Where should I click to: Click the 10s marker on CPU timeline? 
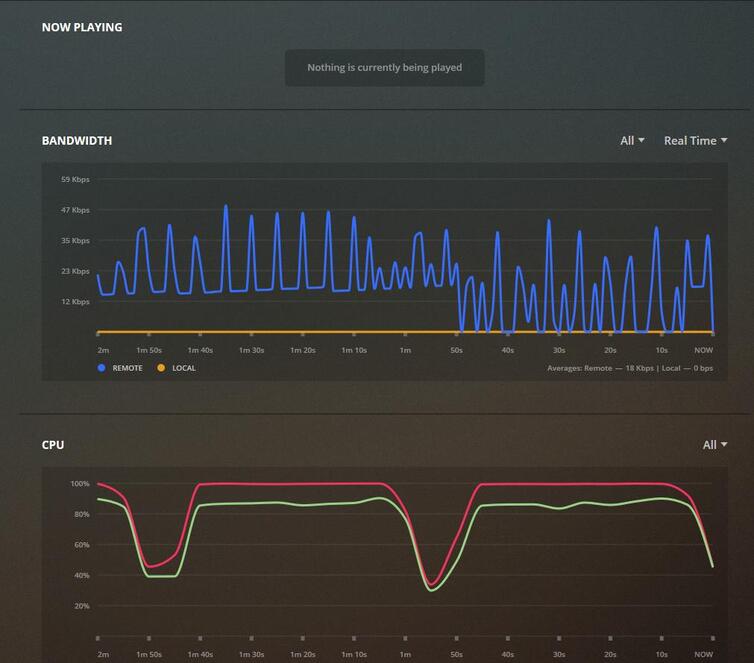coord(662,654)
